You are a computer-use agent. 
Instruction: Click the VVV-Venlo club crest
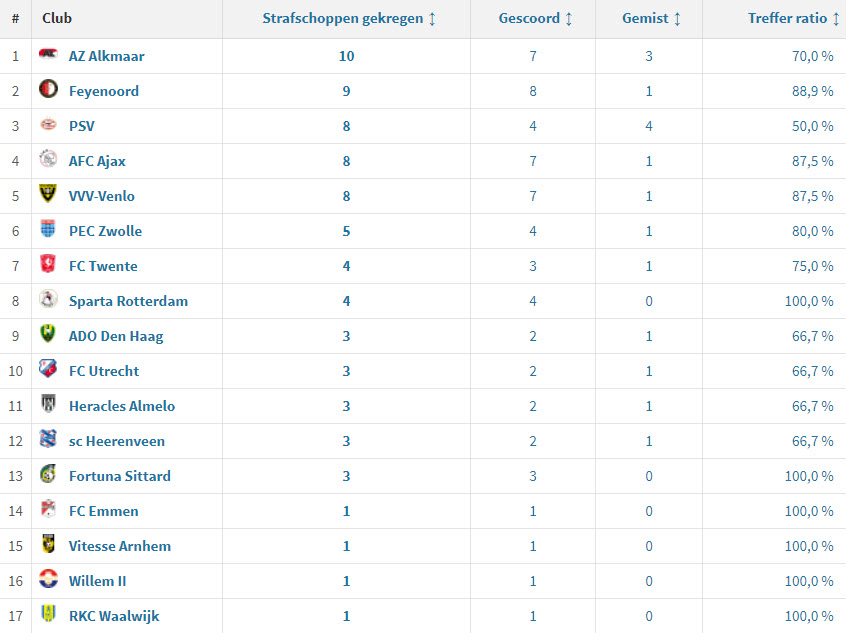pos(48,195)
